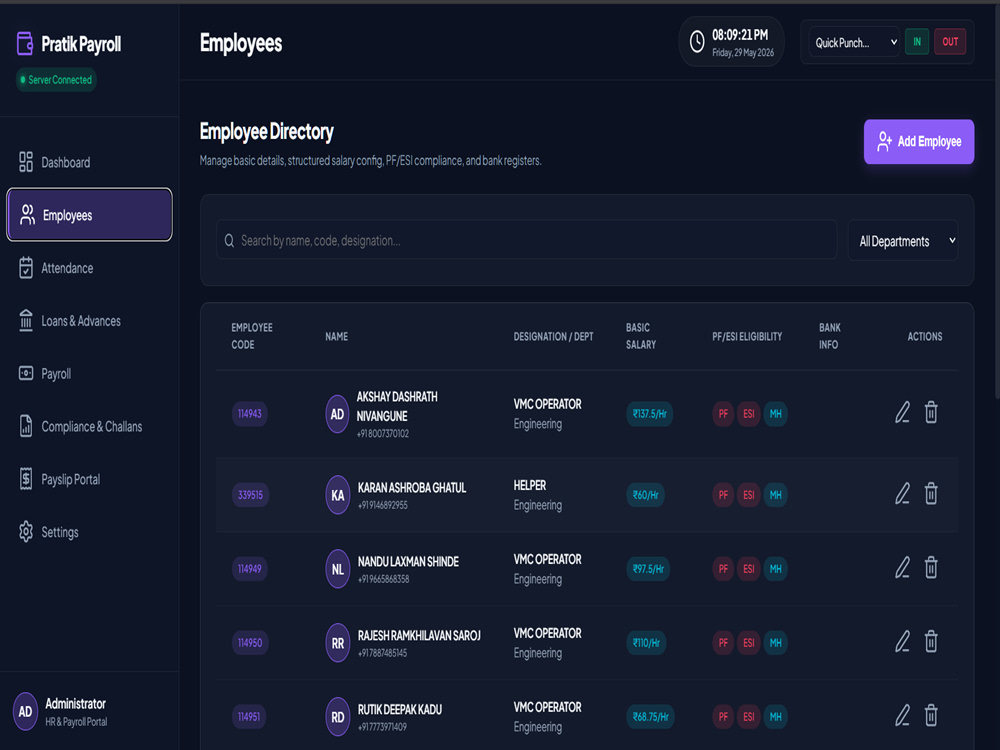Click the RD avatar of Rutik Deepak Kadu
Image resolution: width=1000 pixels, height=750 pixels.
[x=337, y=717]
